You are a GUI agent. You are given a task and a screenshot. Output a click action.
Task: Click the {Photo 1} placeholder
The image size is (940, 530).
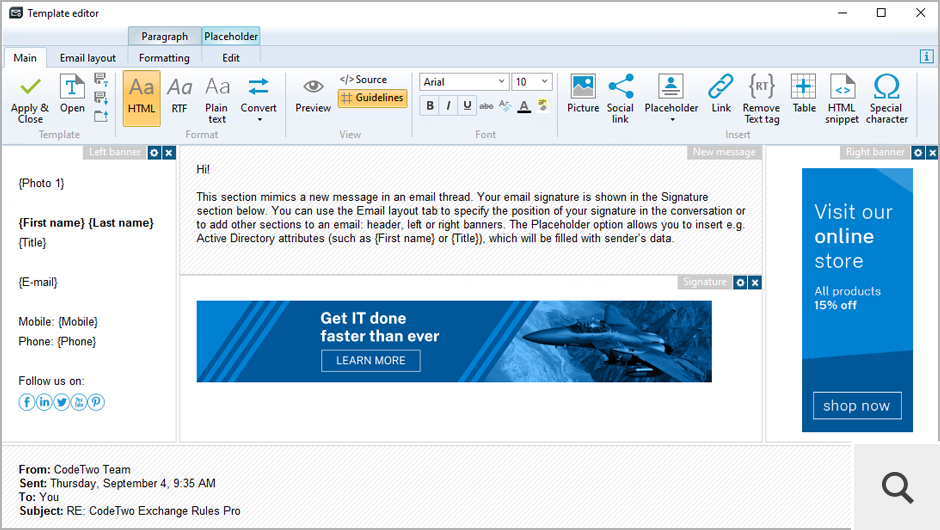click(x=41, y=183)
